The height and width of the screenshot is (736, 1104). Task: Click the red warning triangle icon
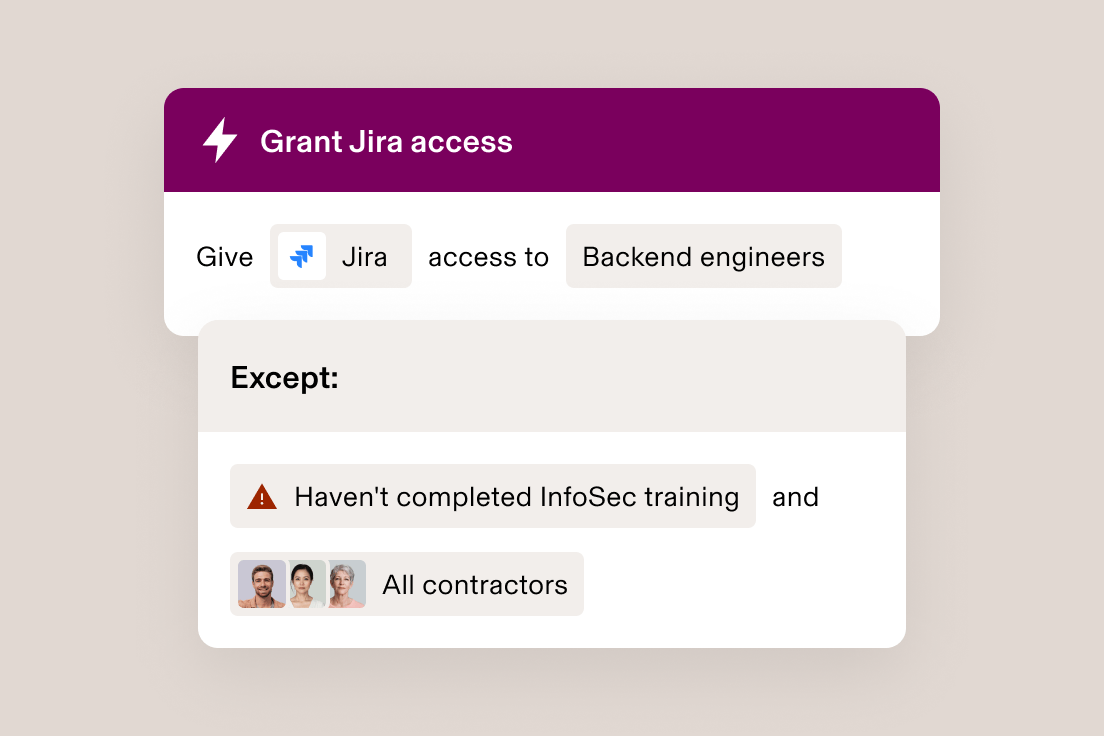[x=261, y=496]
